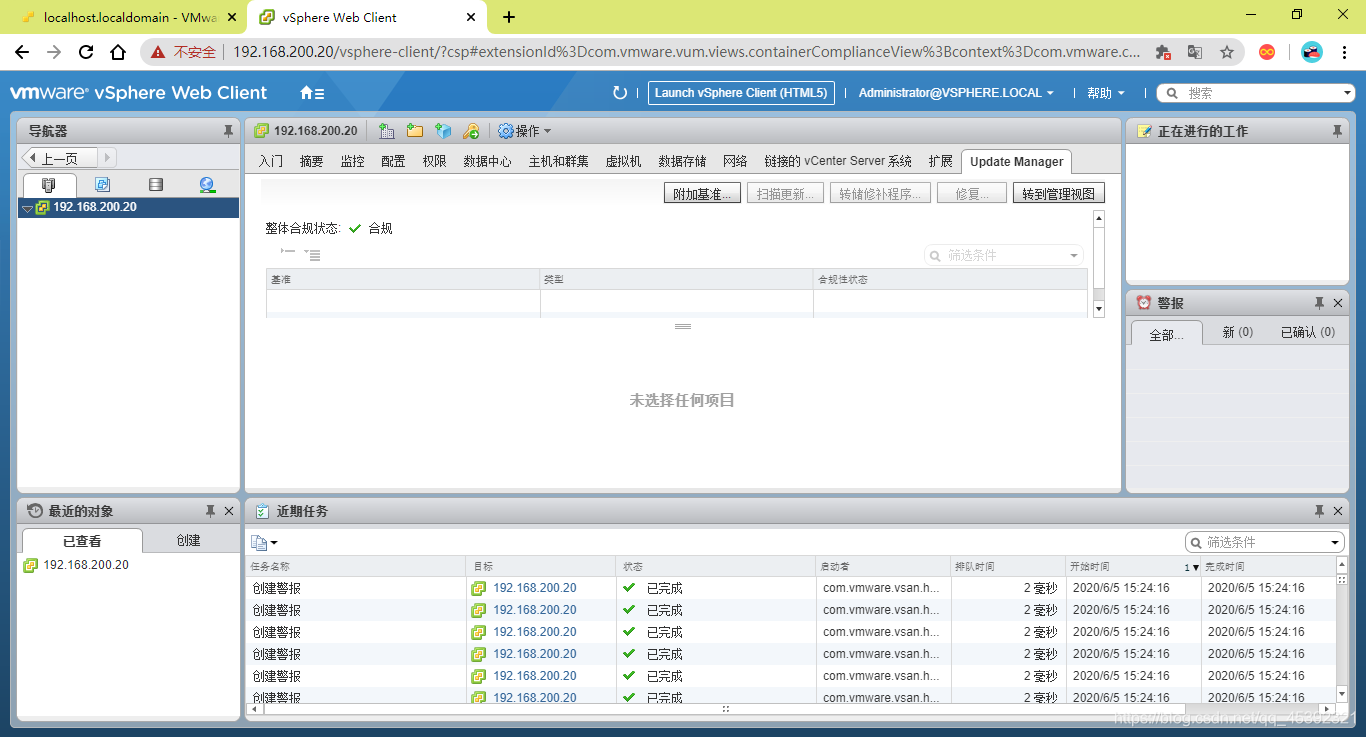Select the Storage navigator icon
1366x737 pixels.
(155, 185)
